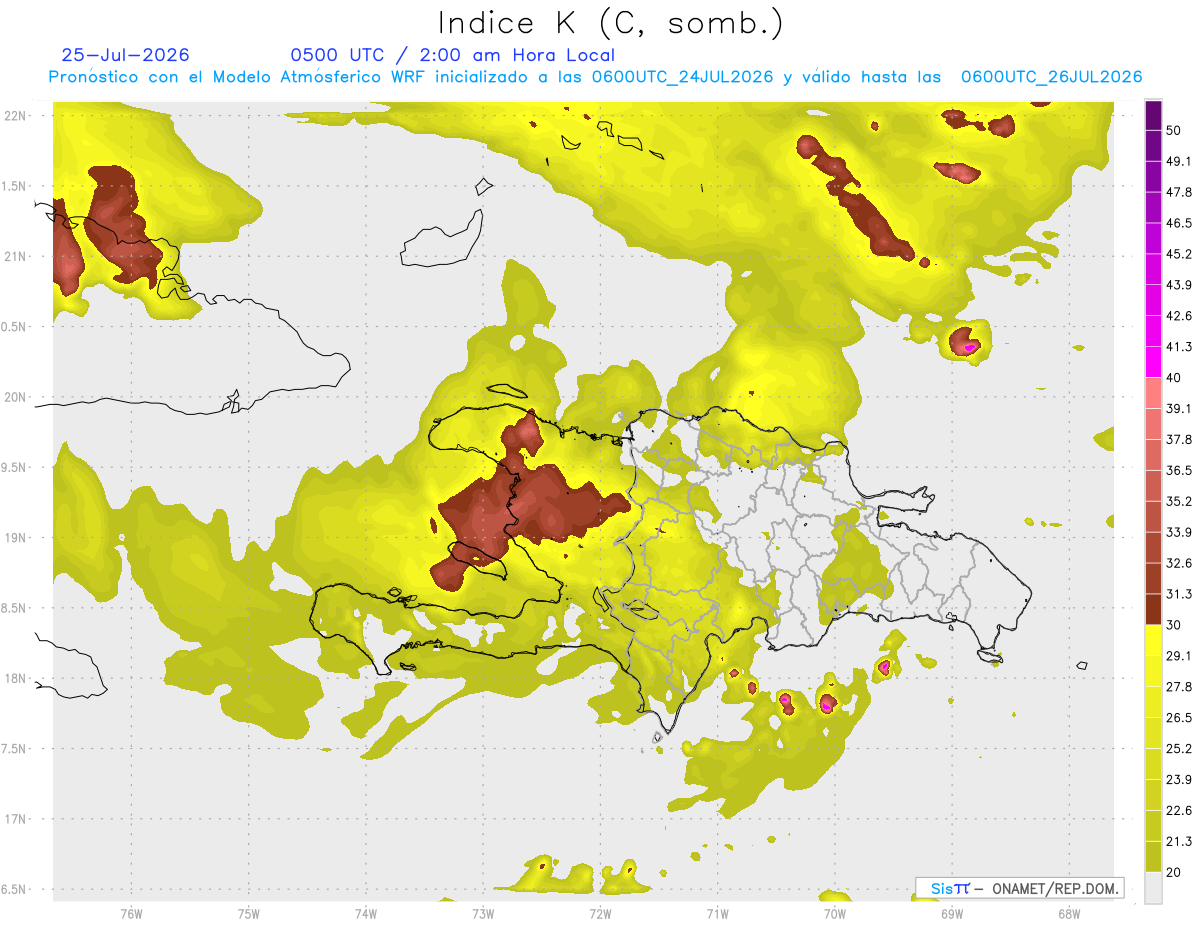Viewport: 1200px width, 927px height.
Task: Click the 27.8 value on the color scale
Action: pos(1178,687)
